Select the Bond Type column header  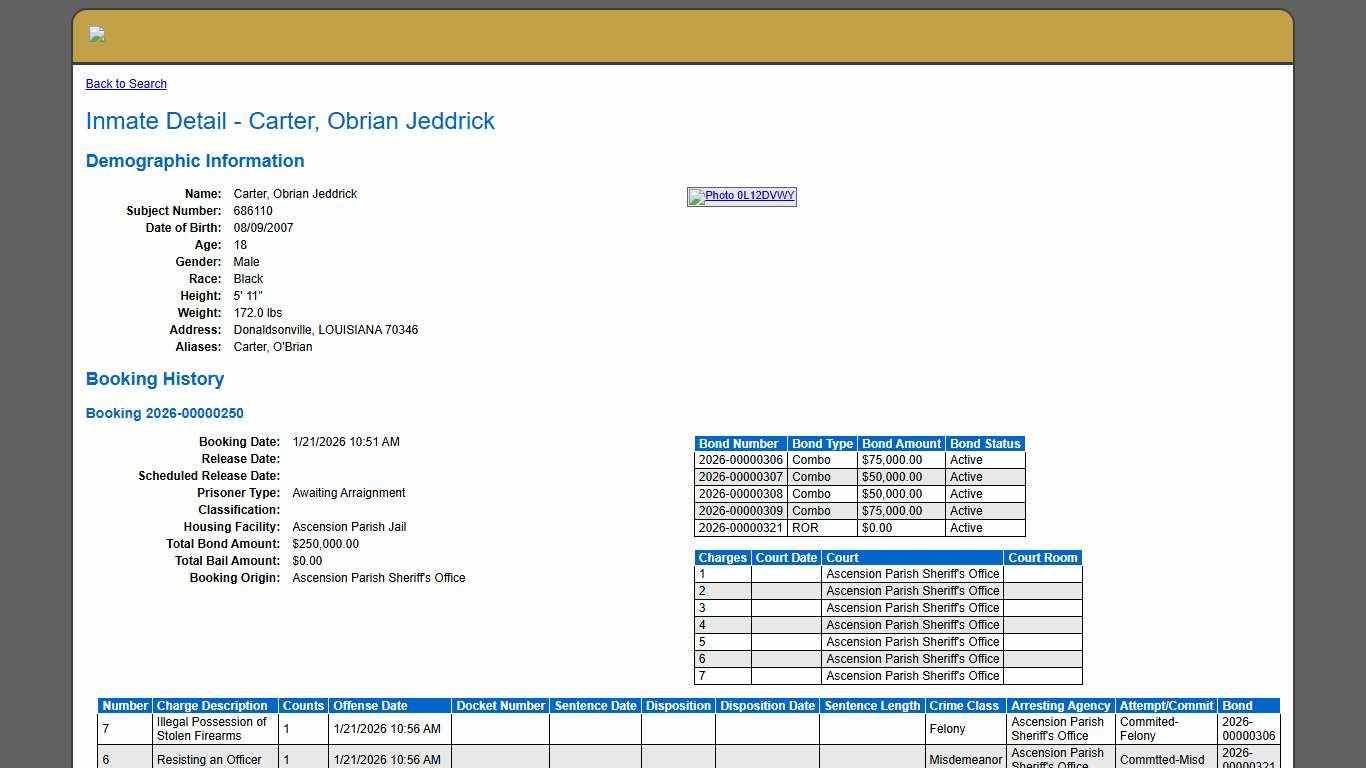(x=822, y=444)
